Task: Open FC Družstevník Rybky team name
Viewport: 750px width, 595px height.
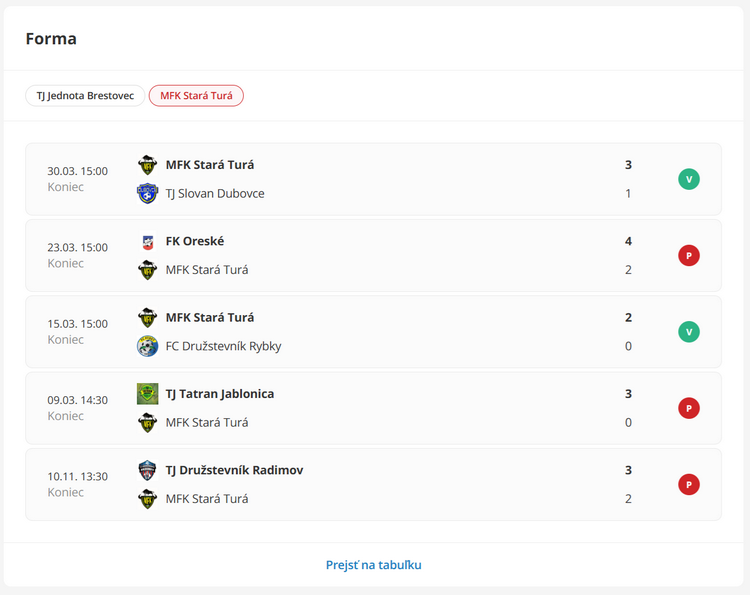Action: (223, 346)
